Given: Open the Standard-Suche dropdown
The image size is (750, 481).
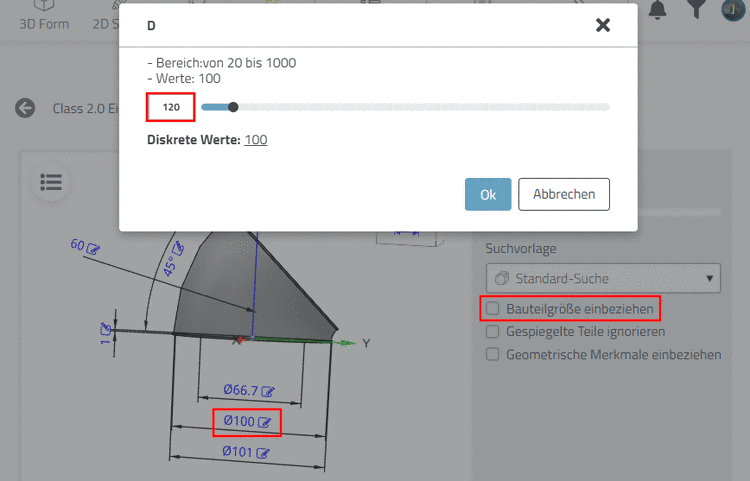Looking at the screenshot, I should click(x=603, y=278).
